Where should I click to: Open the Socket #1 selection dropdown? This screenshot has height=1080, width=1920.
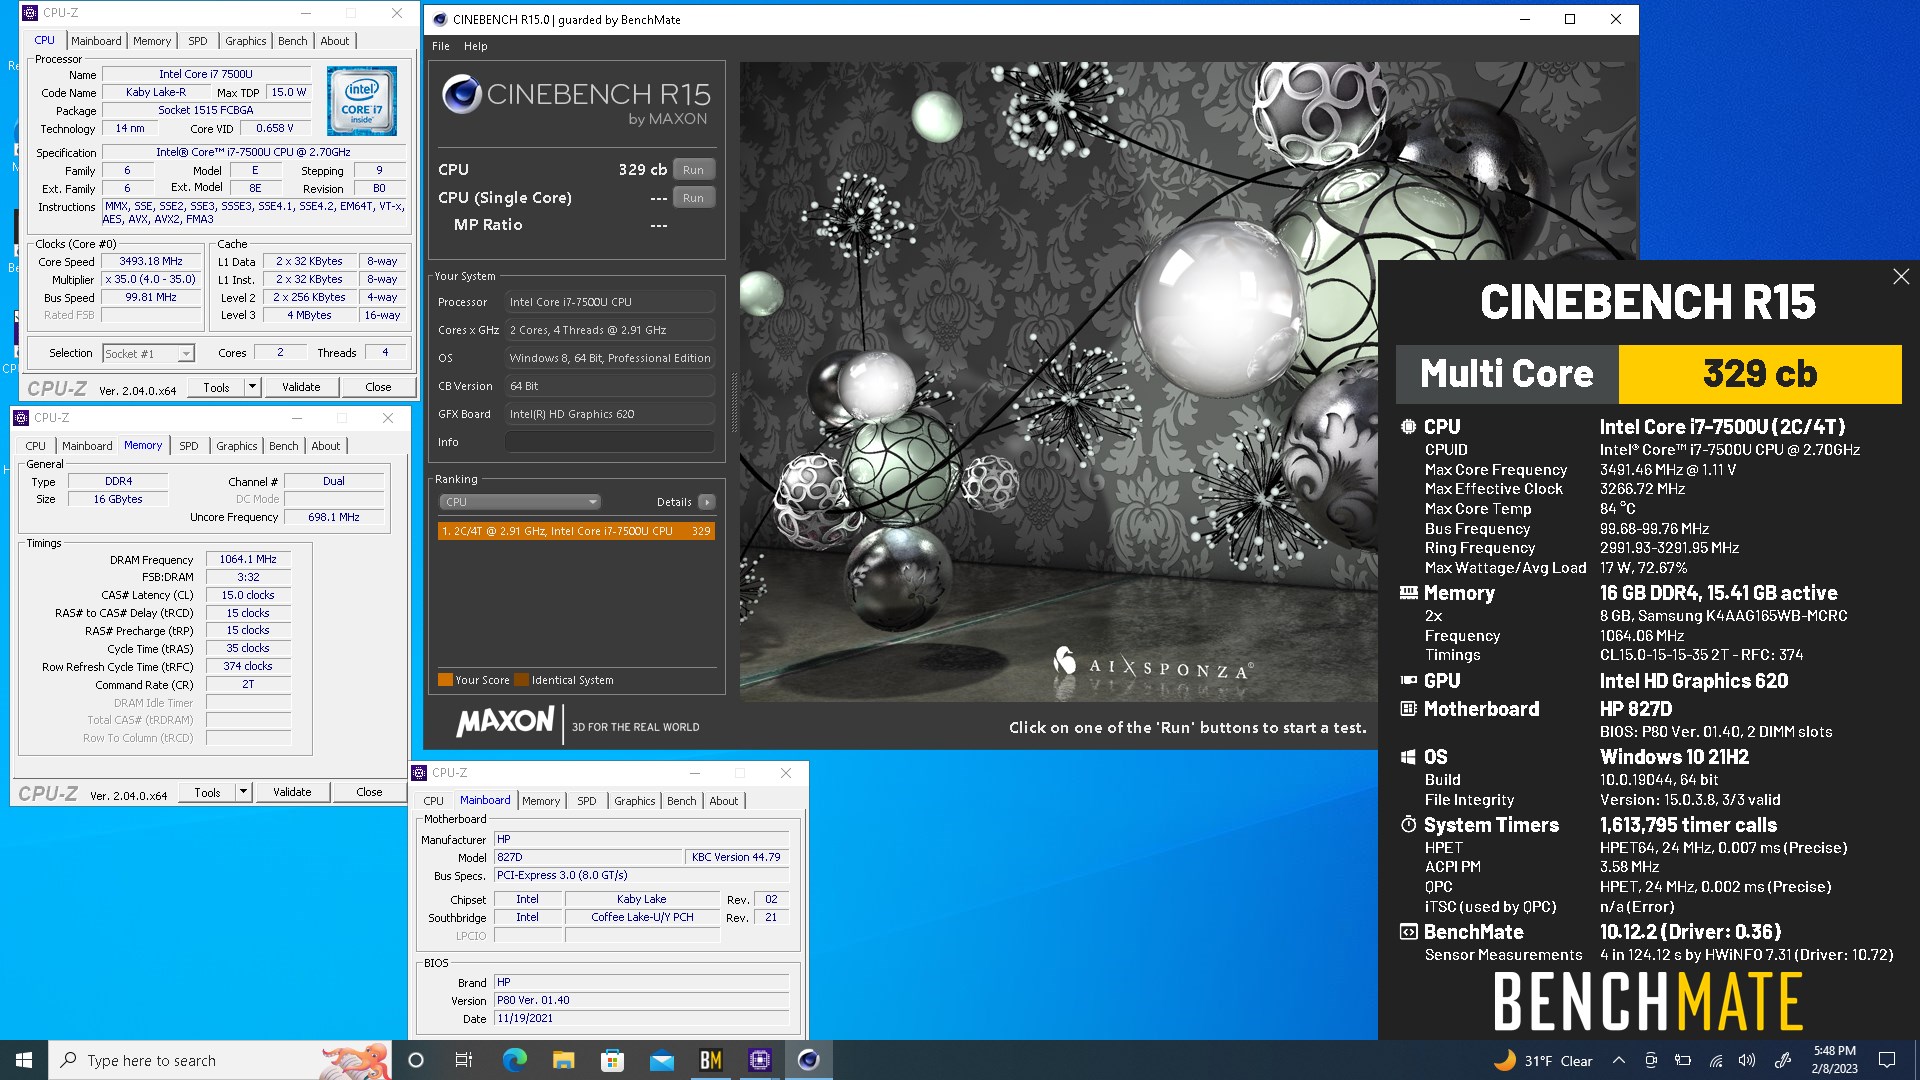point(148,353)
